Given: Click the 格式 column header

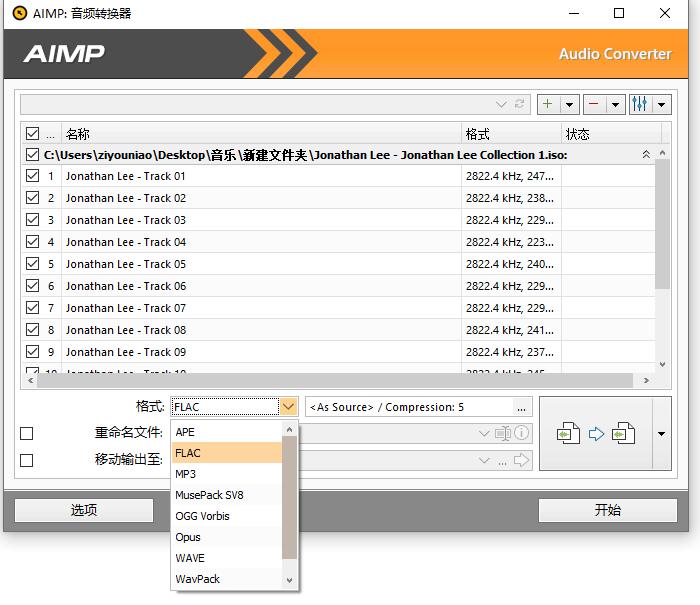Looking at the screenshot, I should (x=511, y=134).
